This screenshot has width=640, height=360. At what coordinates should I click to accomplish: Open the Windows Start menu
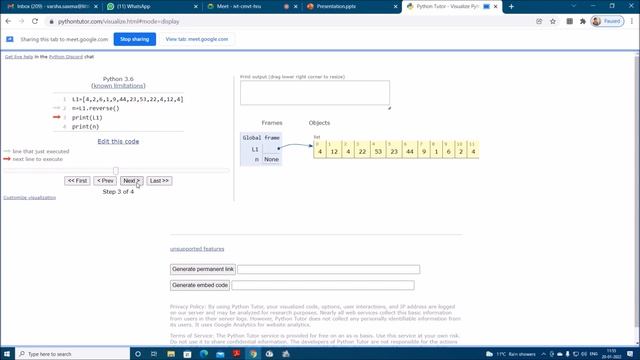coord(7,354)
